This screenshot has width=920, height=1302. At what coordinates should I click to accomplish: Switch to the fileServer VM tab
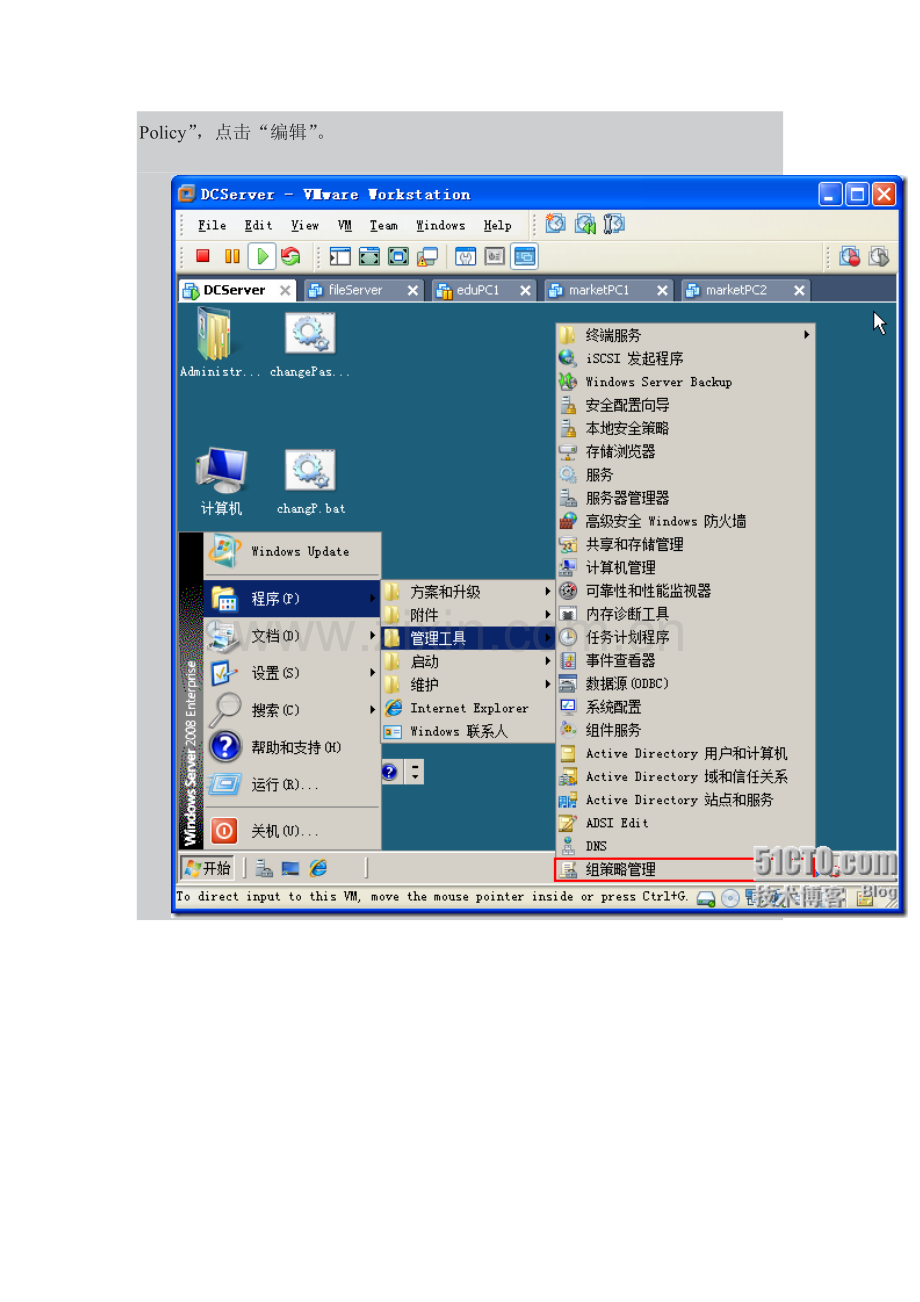361,290
